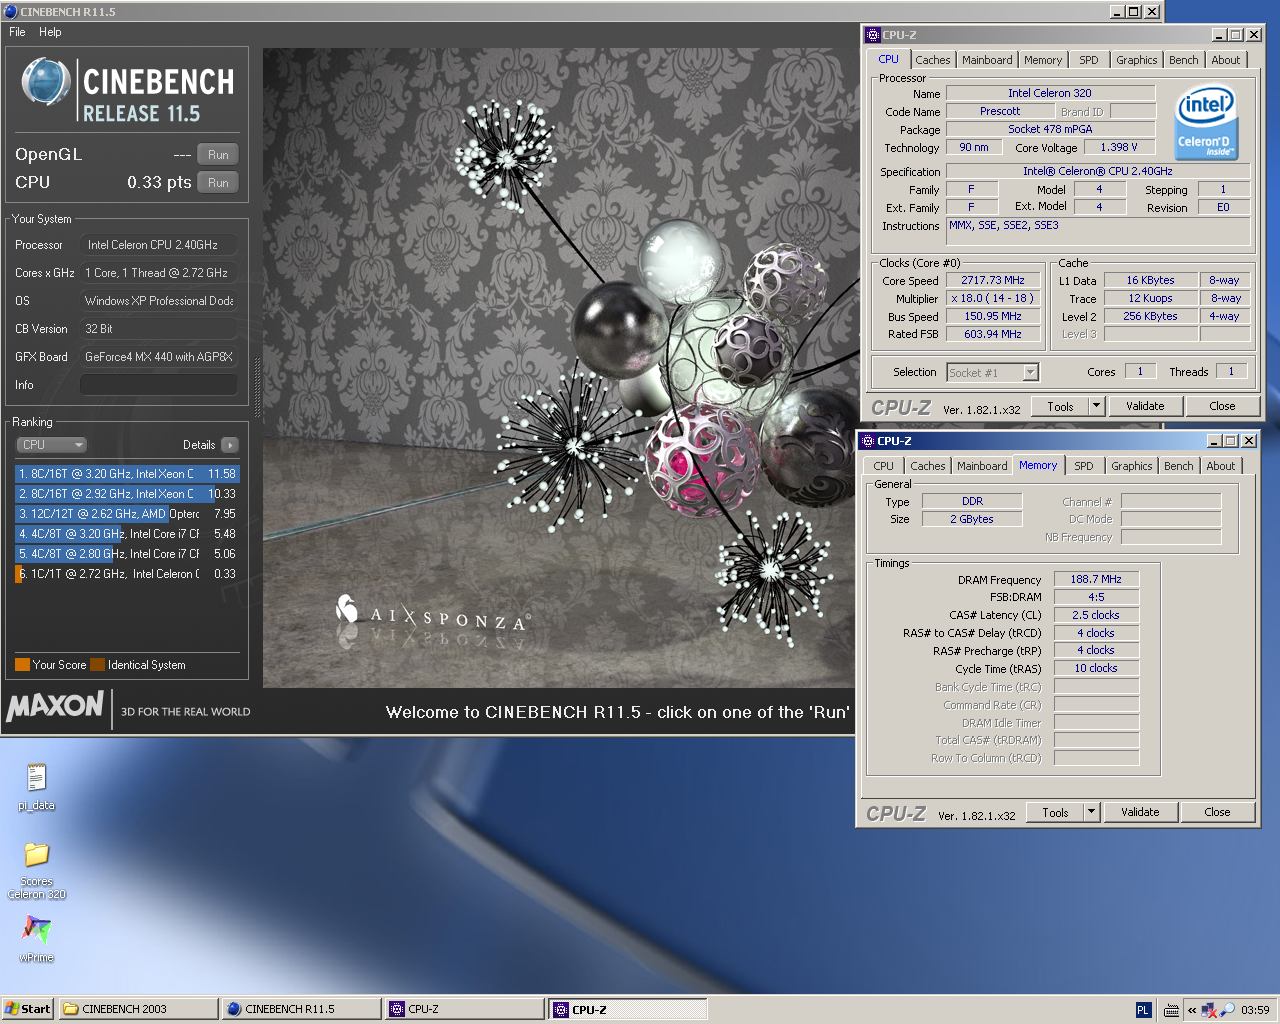Select ranking entry 5 Core i7 2.80 GHz
The image size is (1280, 1024).
pyautogui.click(x=127, y=554)
